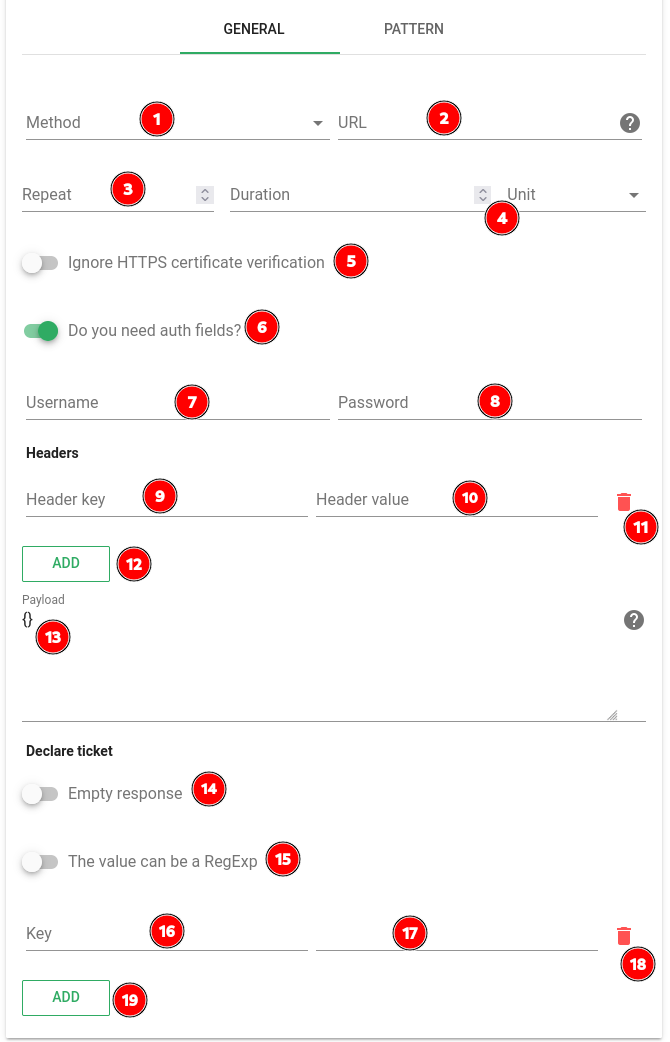The image size is (670, 1042).
Task: Focus the Username input field
Action: tap(177, 403)
